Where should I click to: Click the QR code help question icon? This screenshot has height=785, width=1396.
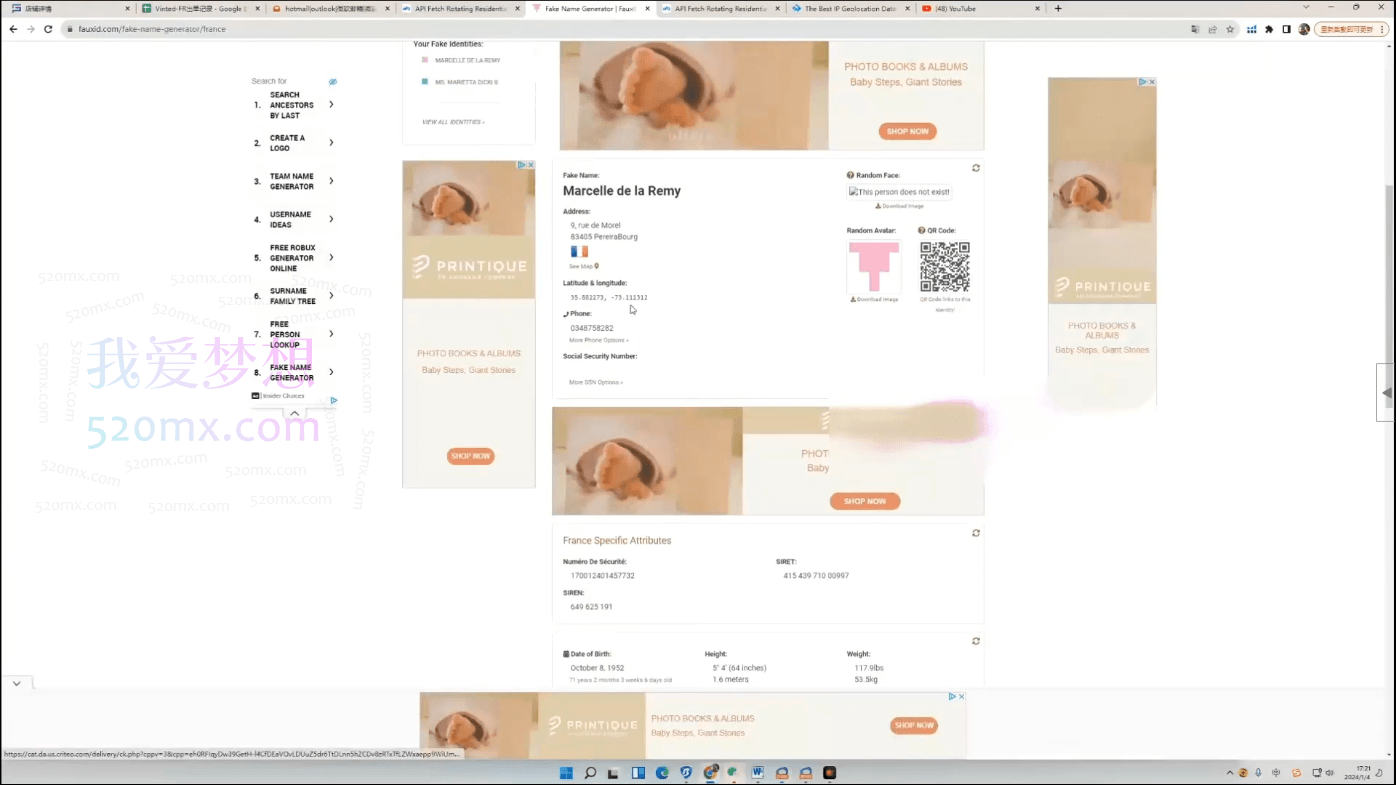[922, 231]
